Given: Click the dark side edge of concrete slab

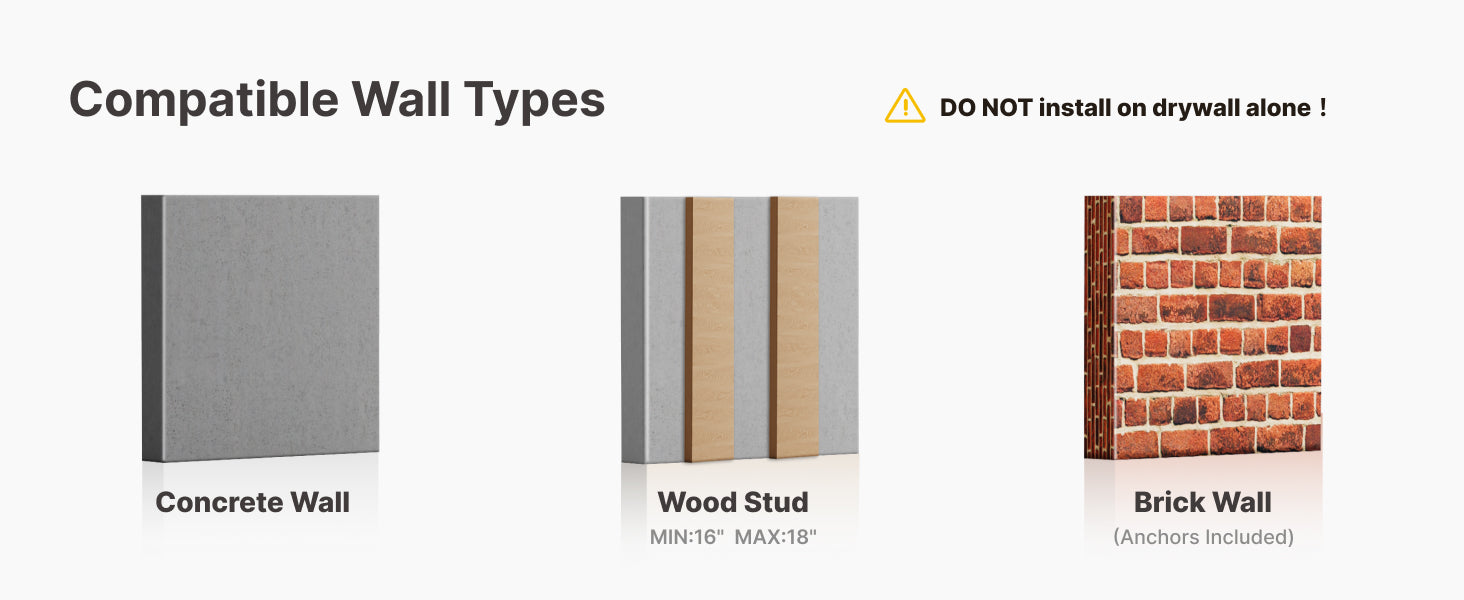Looking at the screenshot, I should pos(152,328).
